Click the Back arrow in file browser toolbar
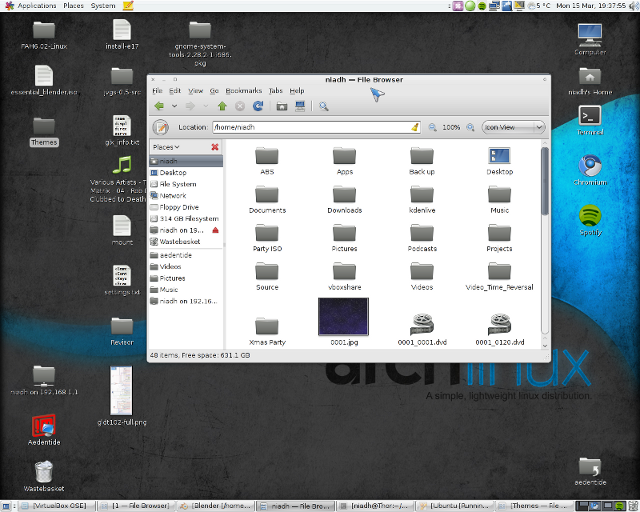Viewport: 640px width, 512px height. coord(159,106)
